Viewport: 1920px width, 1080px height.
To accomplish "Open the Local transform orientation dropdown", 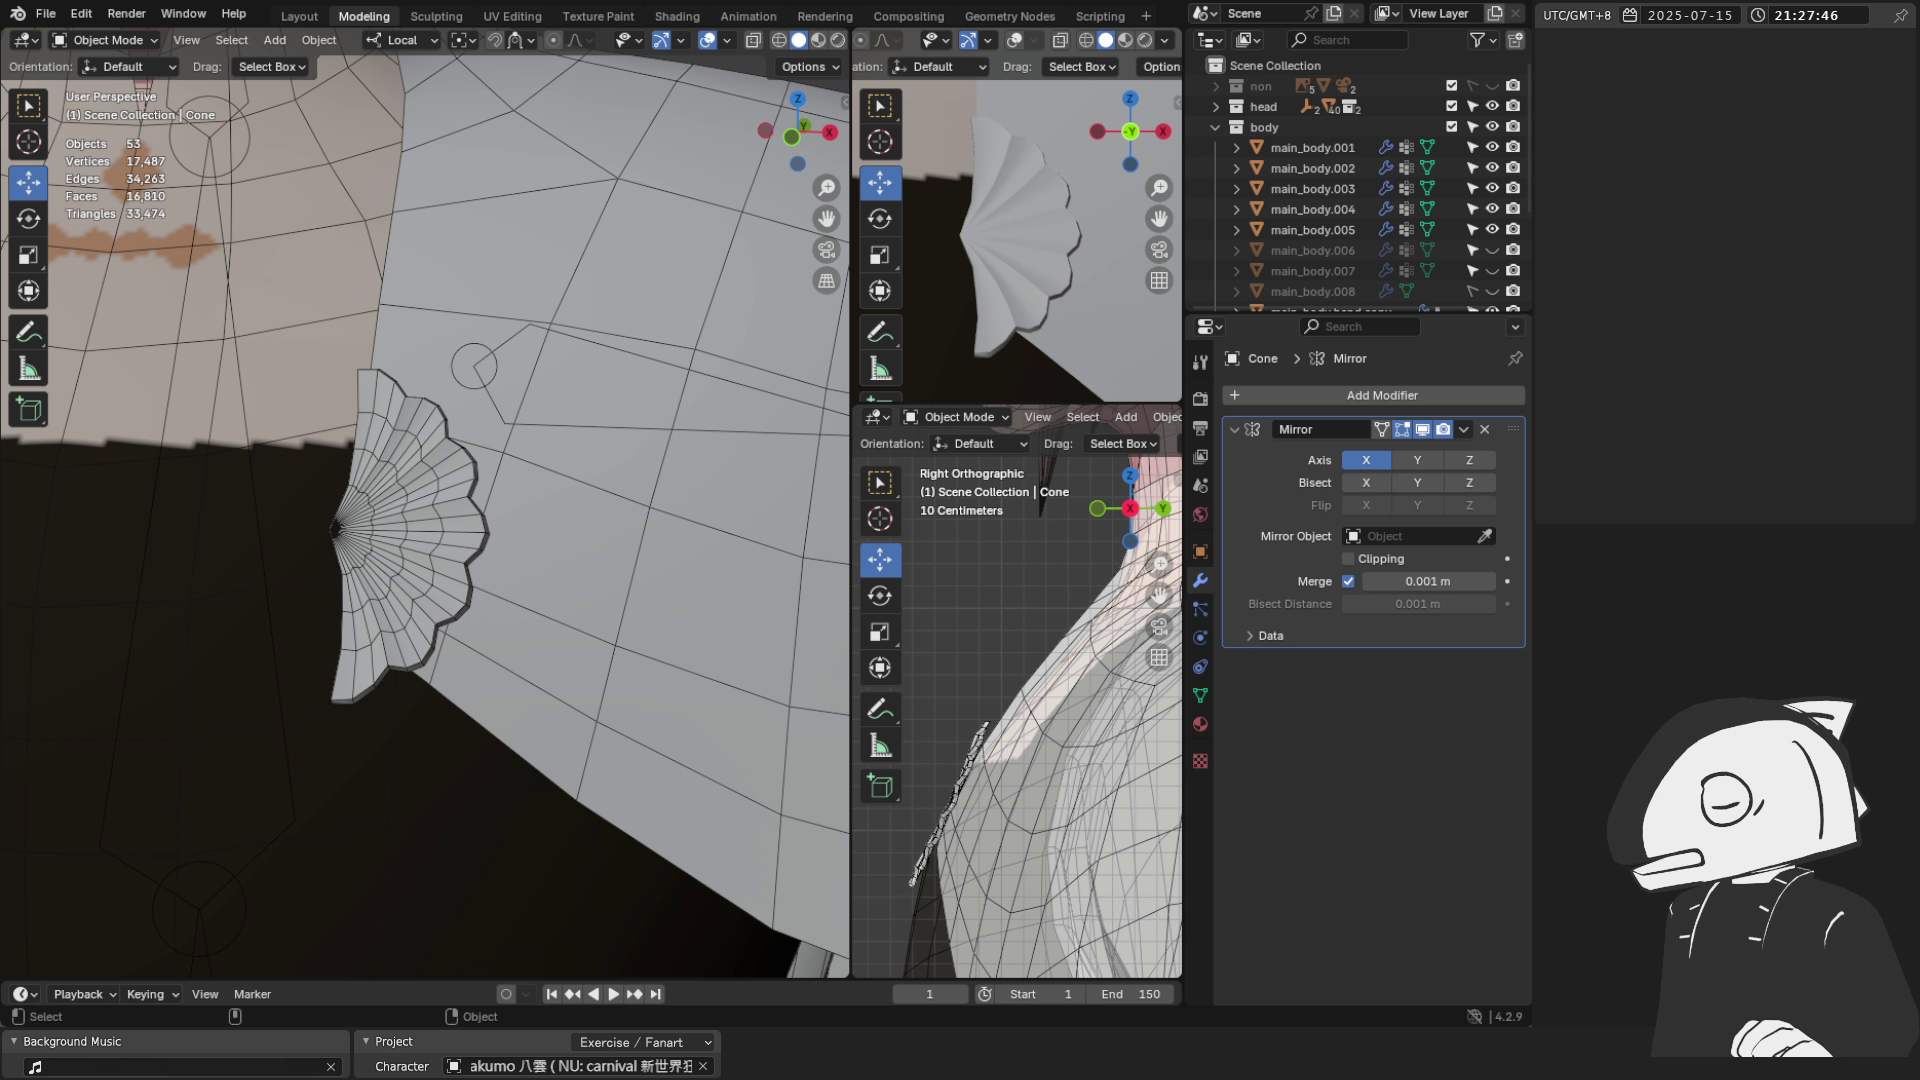I will pos(402,40).
